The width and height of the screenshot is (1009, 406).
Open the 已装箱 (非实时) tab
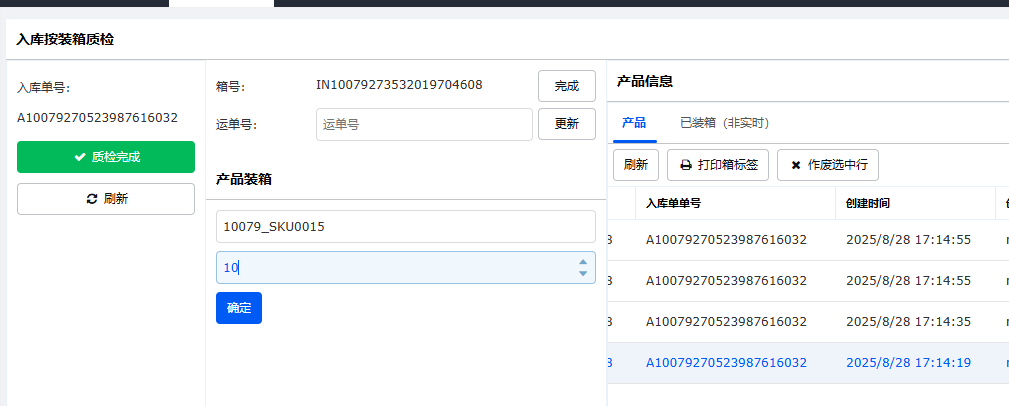(724, 123)
